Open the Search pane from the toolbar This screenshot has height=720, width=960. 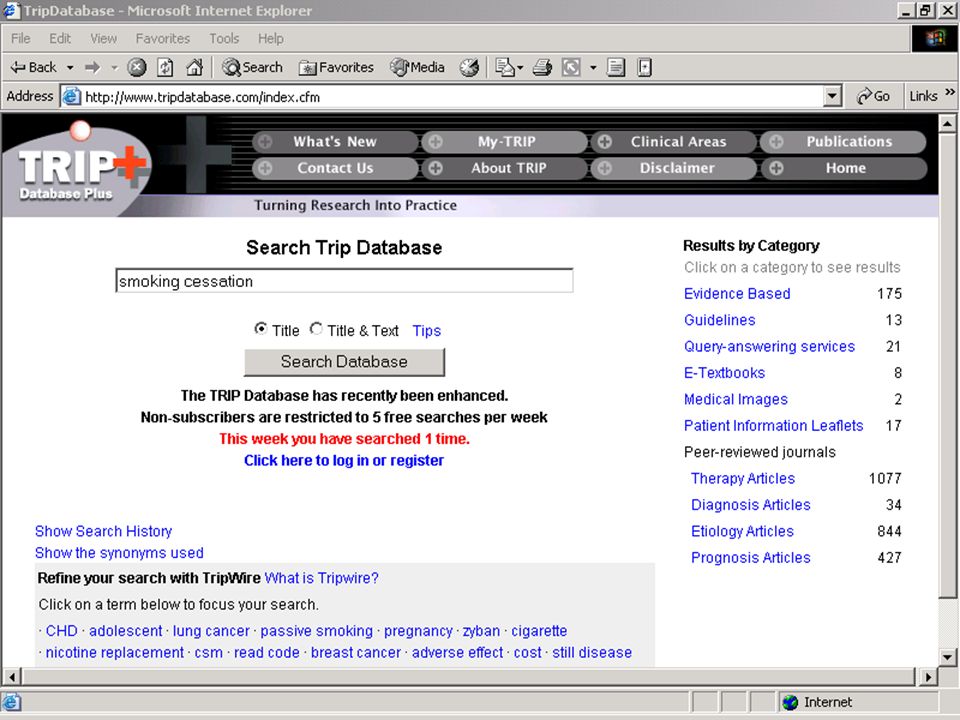click(x=252, y=67)
